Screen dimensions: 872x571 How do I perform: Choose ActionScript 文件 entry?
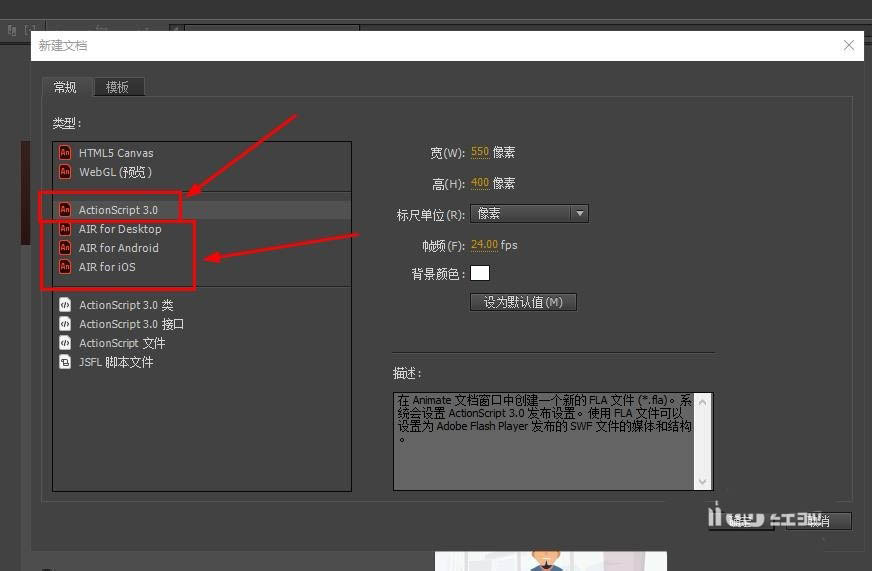coord(202,343)
